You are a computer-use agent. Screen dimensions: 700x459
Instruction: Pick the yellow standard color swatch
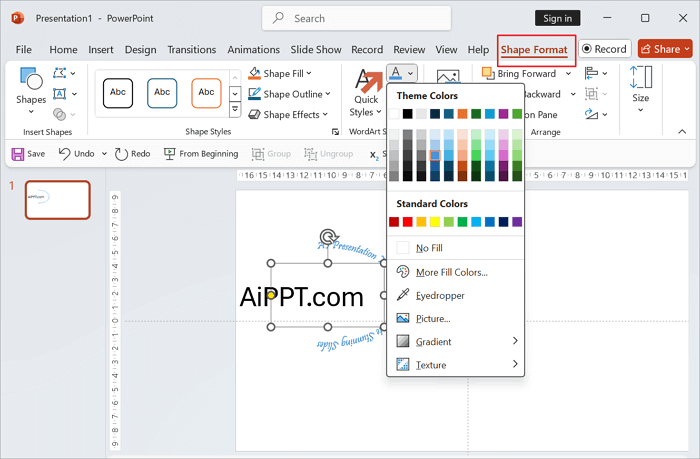435,222
